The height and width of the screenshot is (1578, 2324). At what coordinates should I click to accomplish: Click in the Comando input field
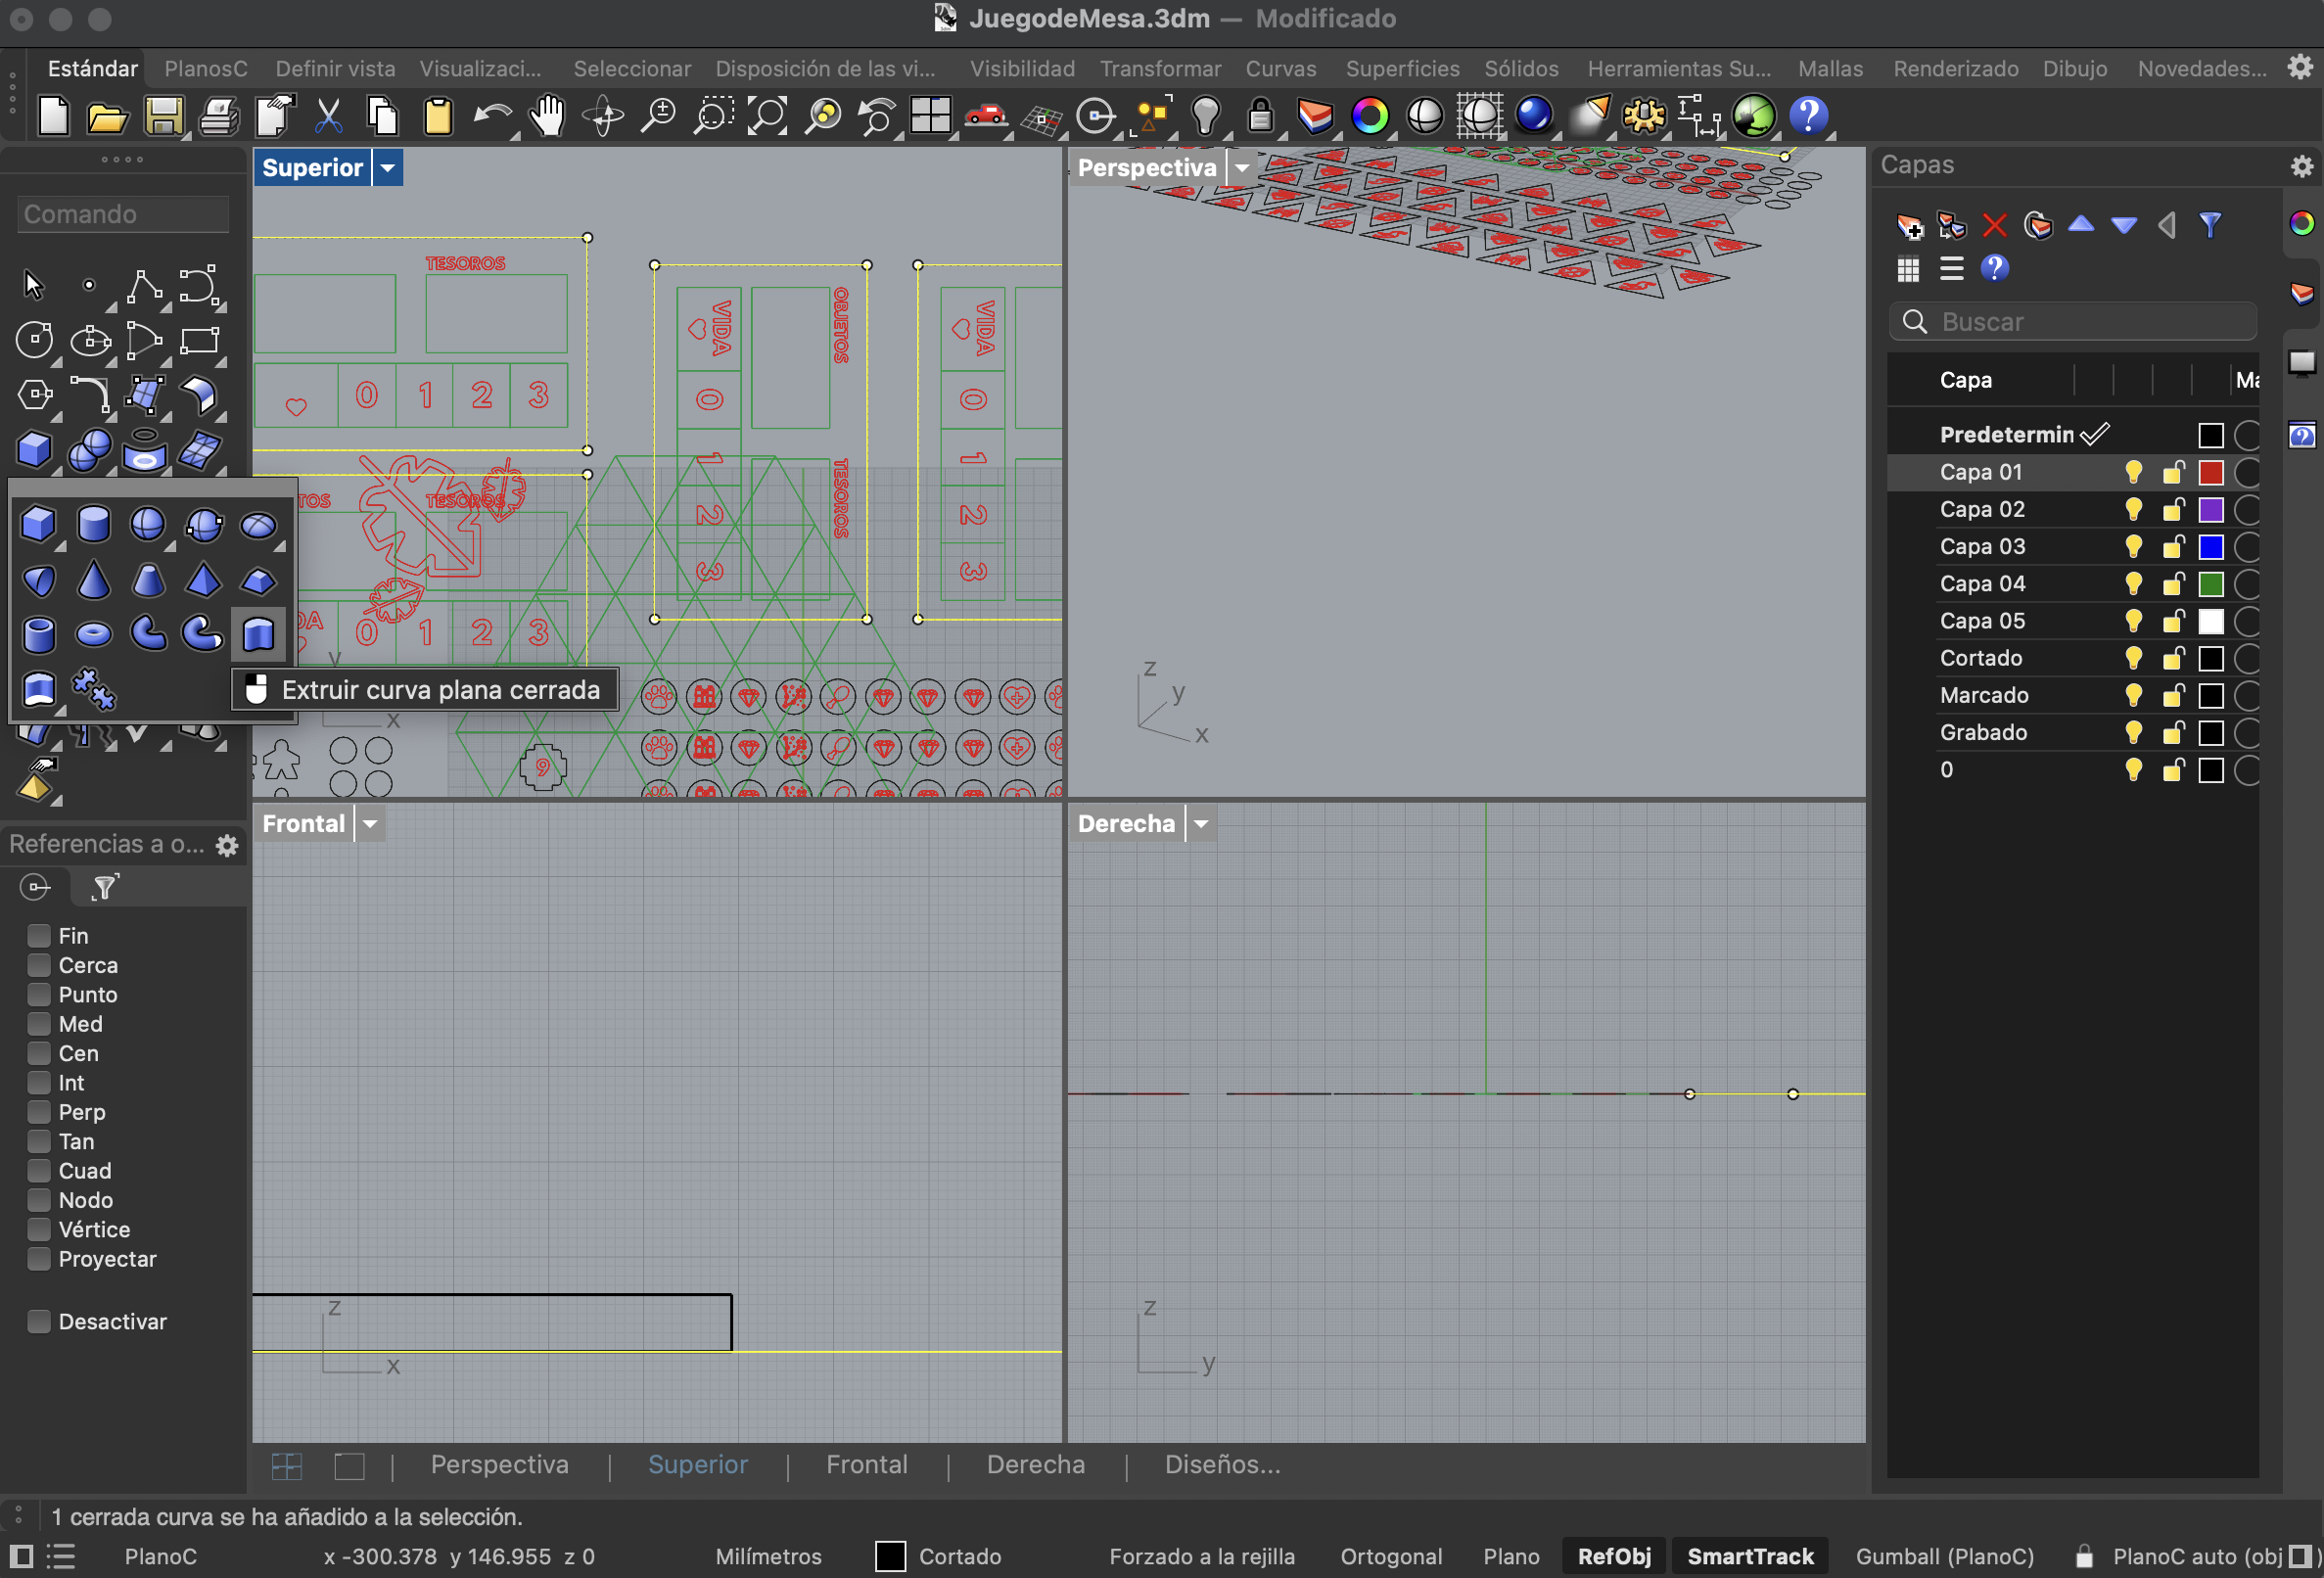point(123,214)
